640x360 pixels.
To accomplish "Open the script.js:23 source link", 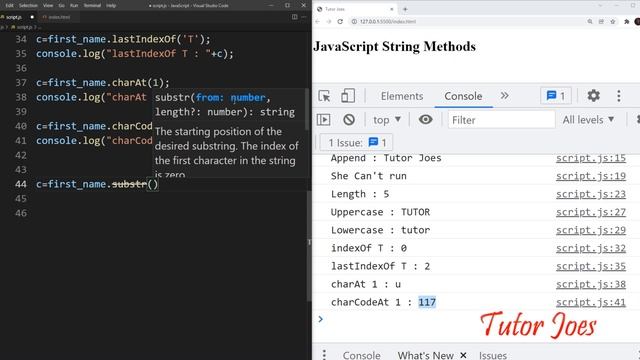I will [x=591, y=194].
